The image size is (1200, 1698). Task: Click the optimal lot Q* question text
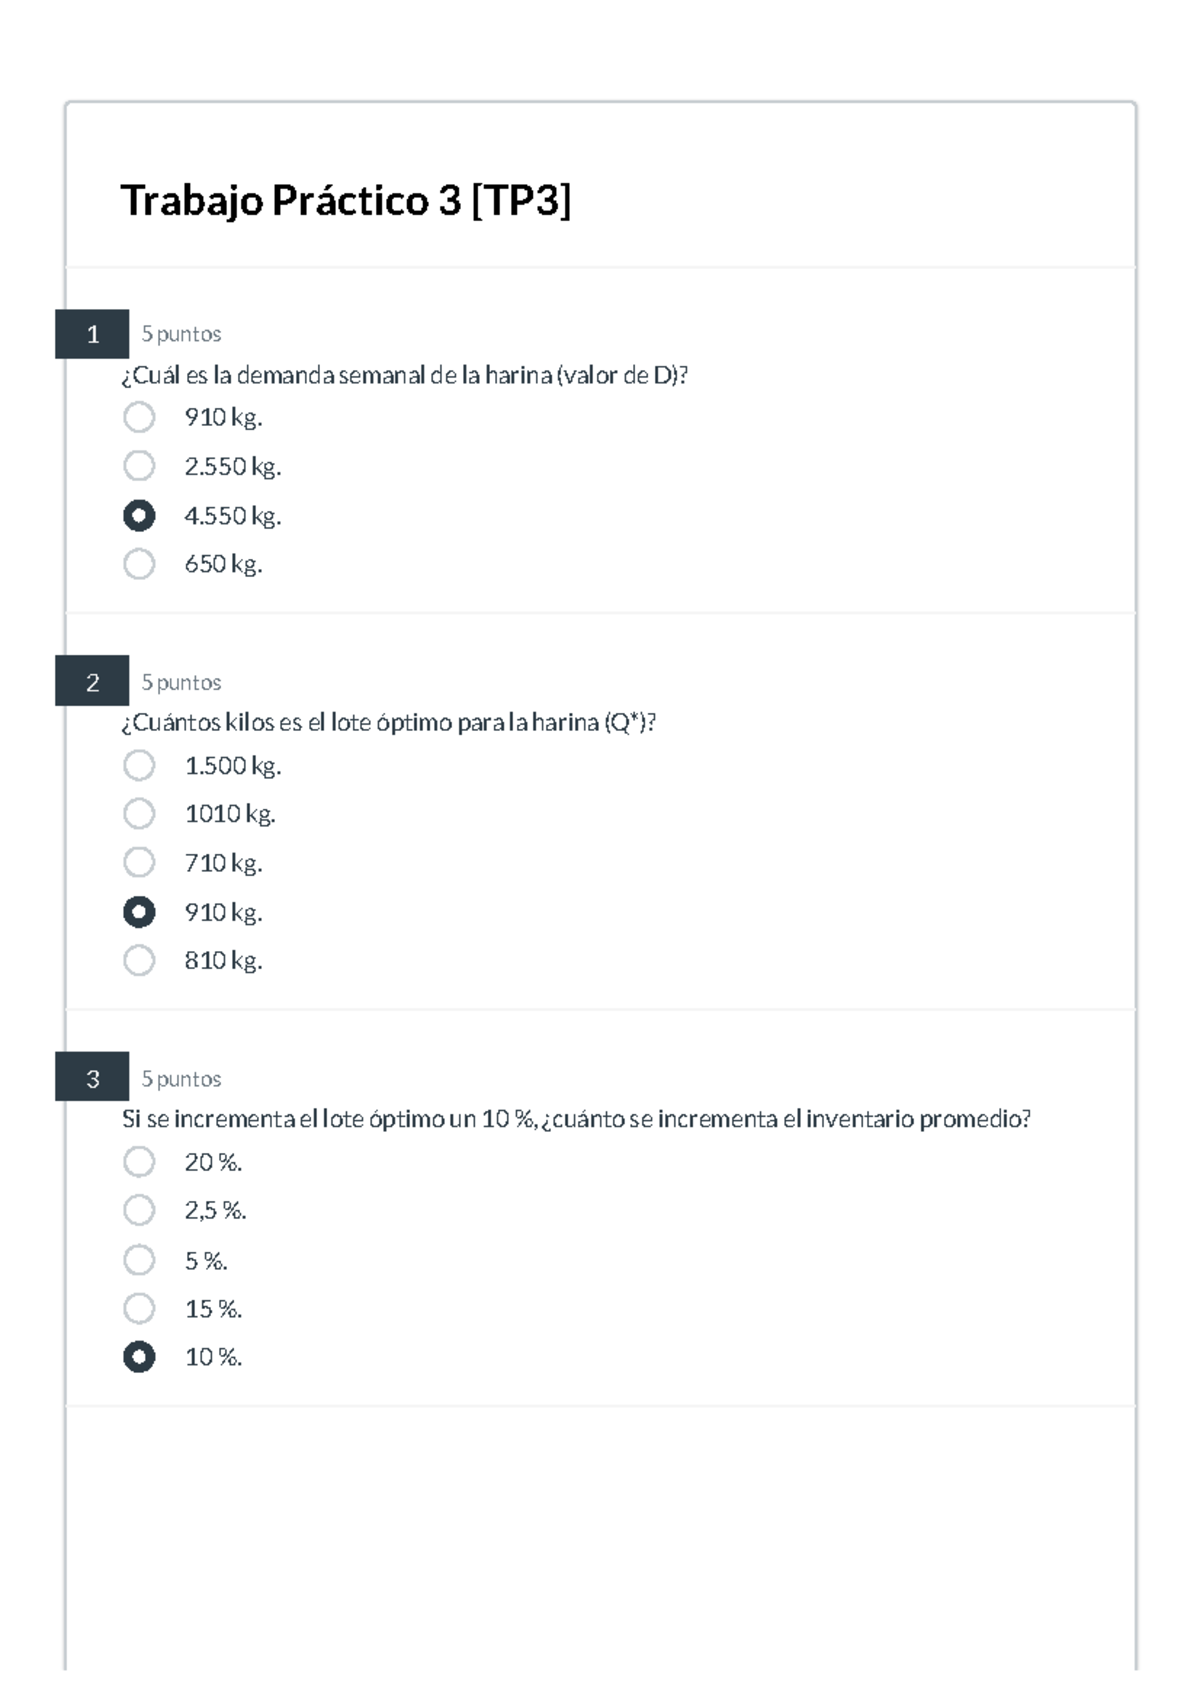tap(389, 723)
